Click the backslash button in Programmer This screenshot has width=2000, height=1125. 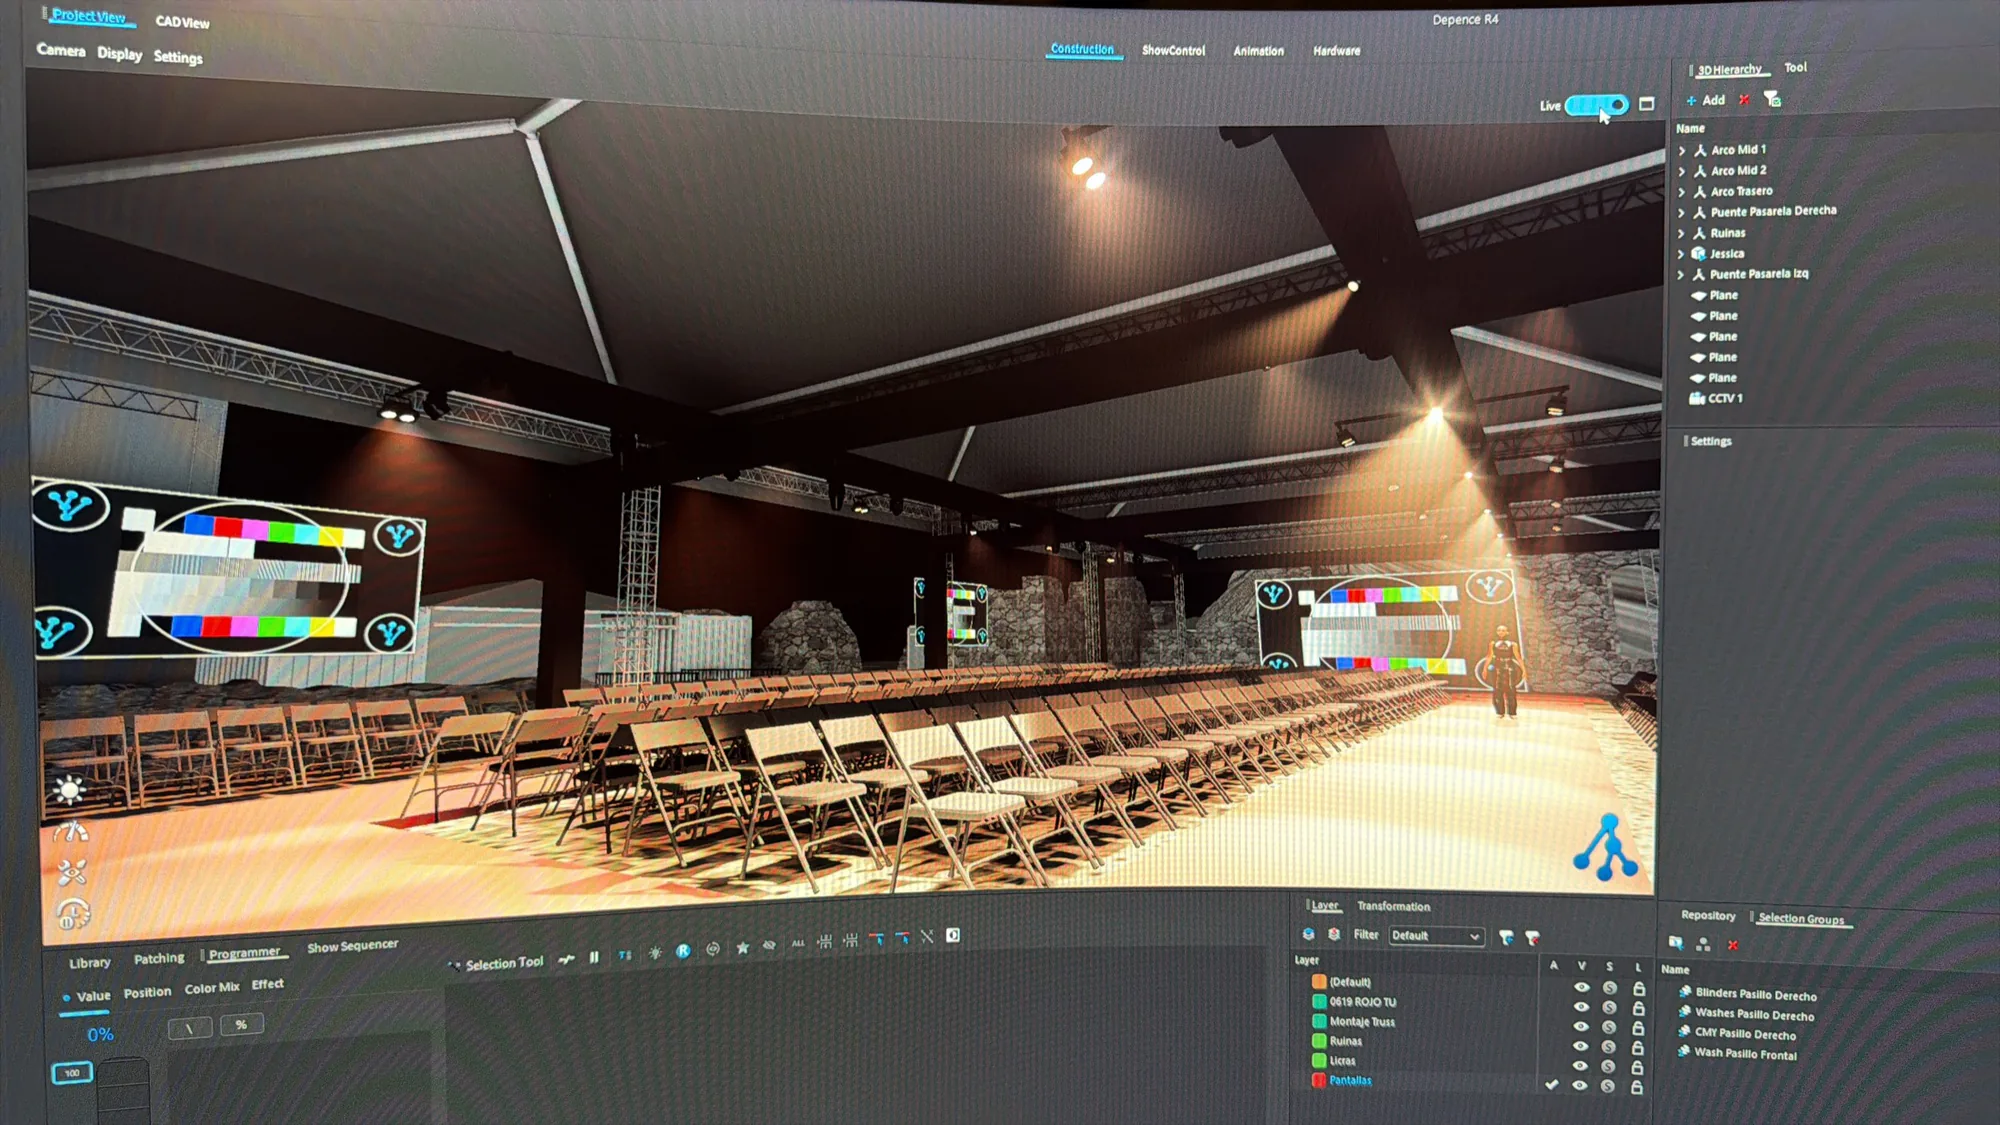pyautogui.click(x=189, y=1028)
